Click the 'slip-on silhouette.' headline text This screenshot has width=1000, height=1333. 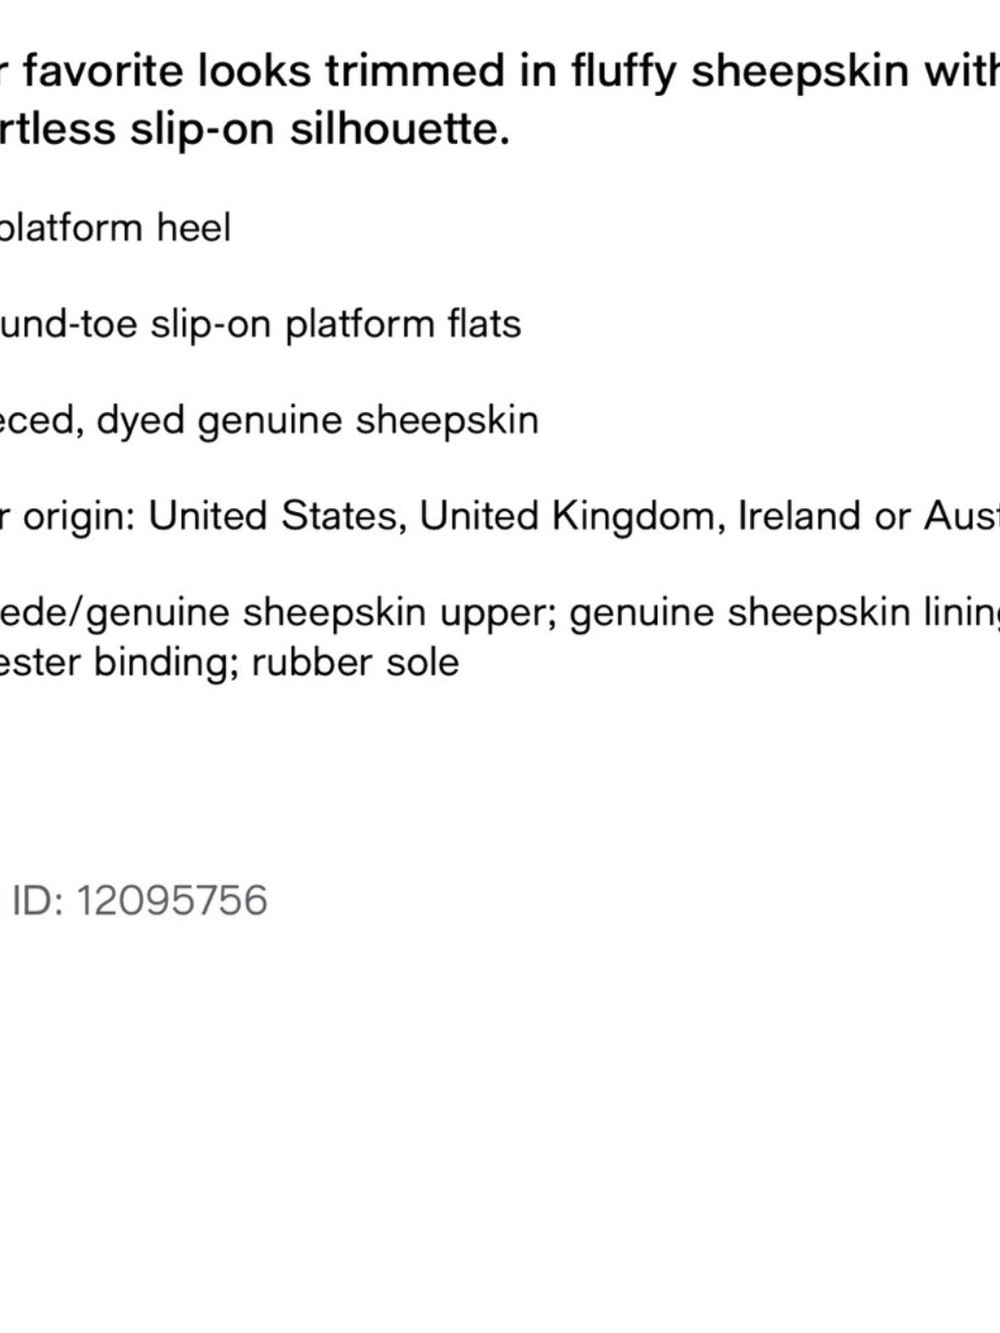320,129
